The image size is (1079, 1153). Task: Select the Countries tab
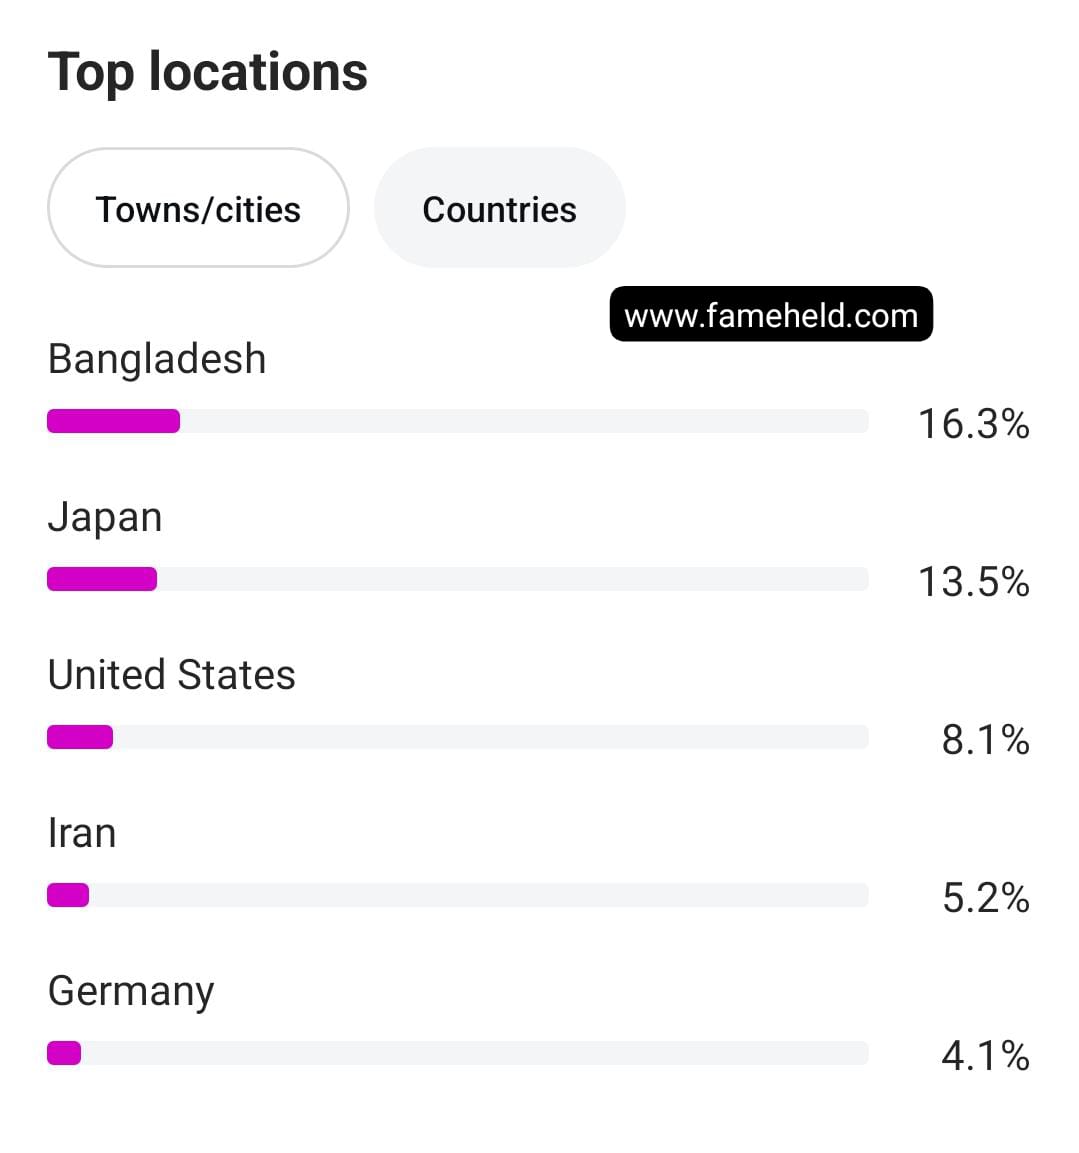coord(499,209)
